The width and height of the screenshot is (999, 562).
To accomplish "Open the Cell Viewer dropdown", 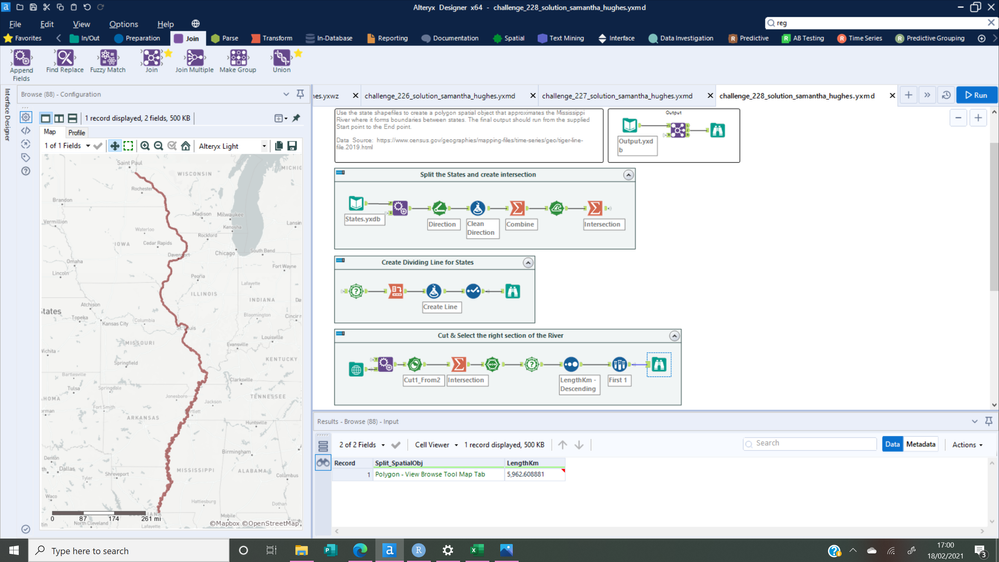I will 436,445.
